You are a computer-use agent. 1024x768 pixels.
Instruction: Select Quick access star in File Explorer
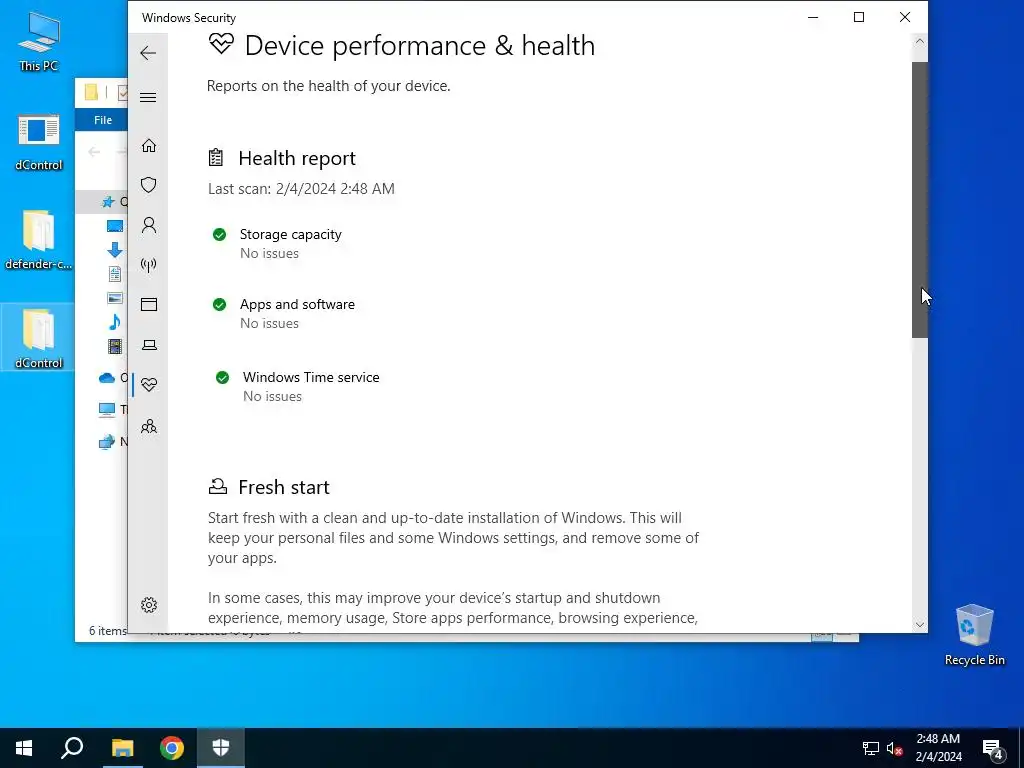tap(108, 202)
